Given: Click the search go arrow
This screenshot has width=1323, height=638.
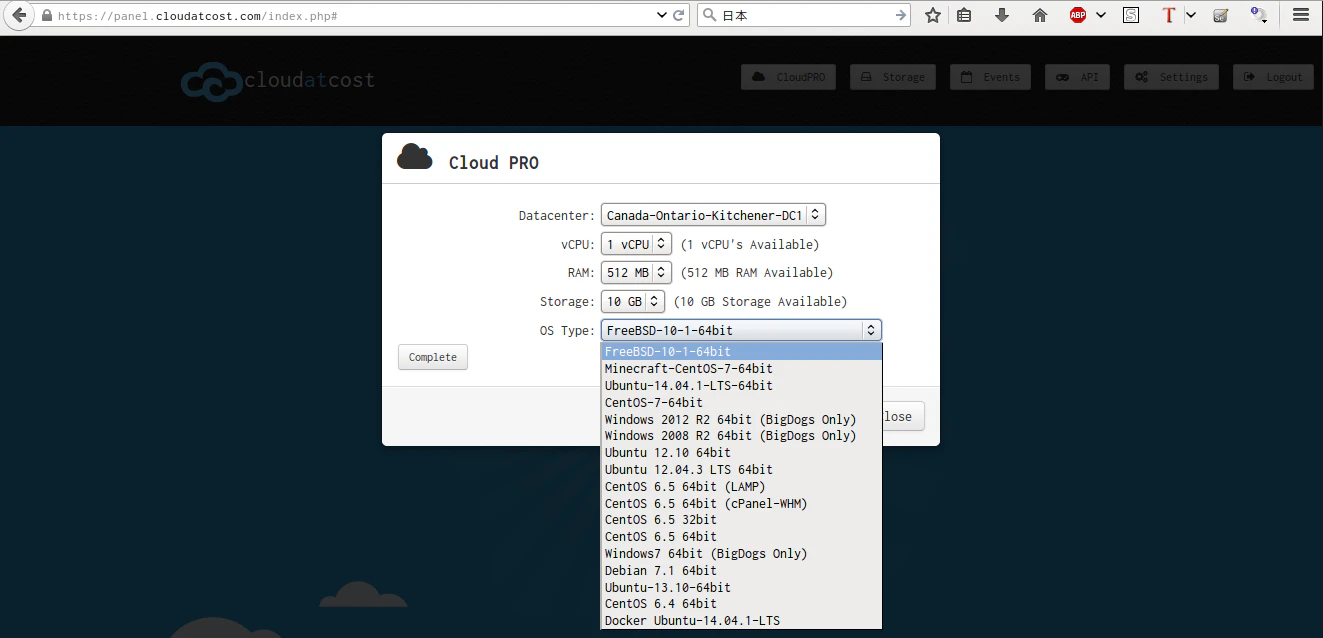Looking at the screenshot, I should pyautogui.click(x=901, y=16).
